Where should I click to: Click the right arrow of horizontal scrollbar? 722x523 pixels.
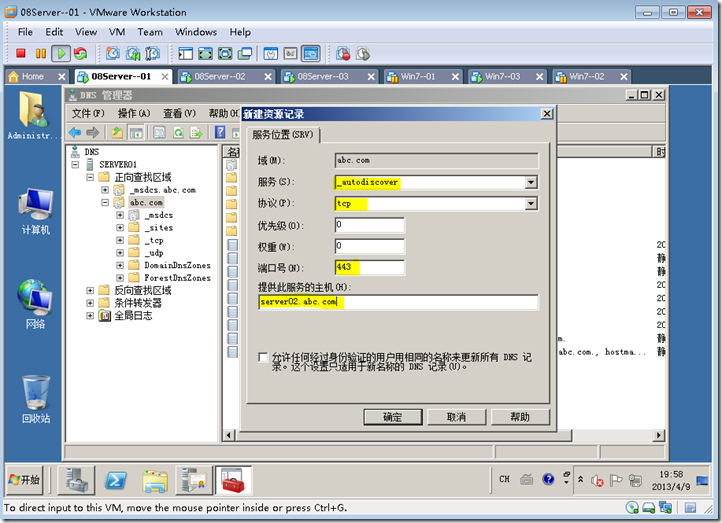pyautogui.click(x=659, y=435)
